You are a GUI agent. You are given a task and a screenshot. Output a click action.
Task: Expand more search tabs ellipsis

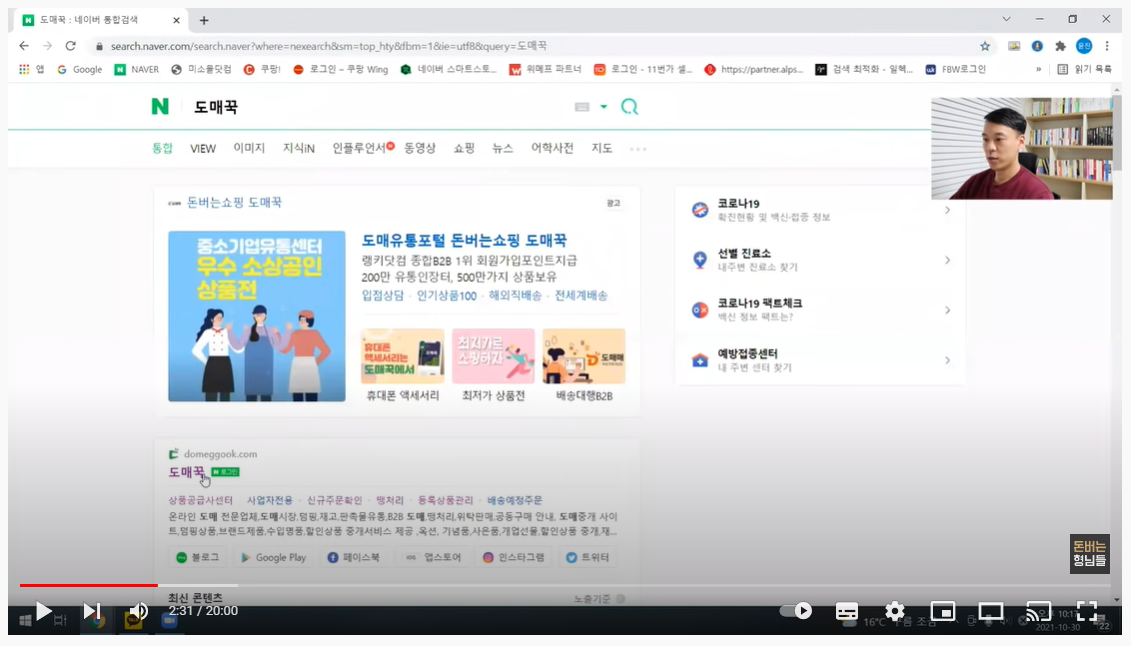638,149
